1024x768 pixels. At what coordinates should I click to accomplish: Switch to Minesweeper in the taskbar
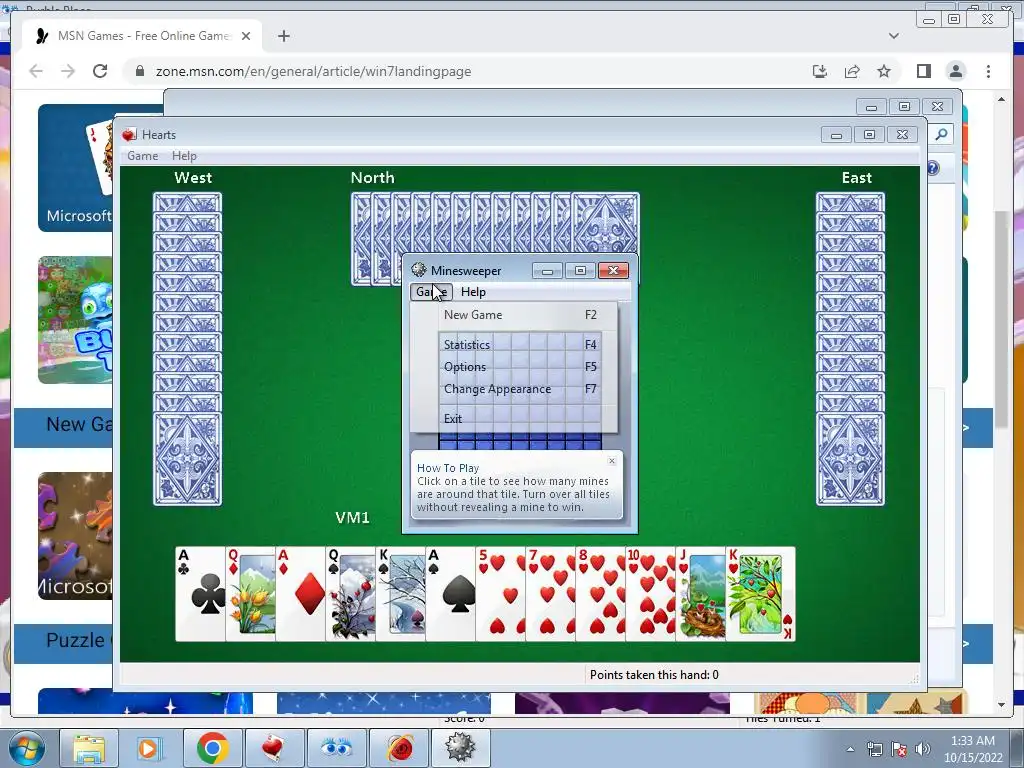pyautogui.click(x=460, y=748)
